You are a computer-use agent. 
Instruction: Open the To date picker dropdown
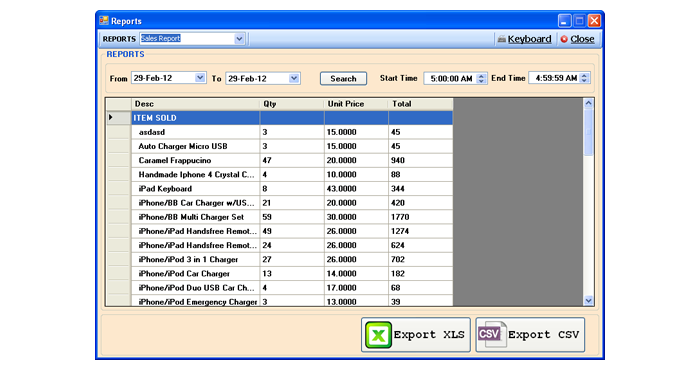pyautogui.click(x=294, y=78)
